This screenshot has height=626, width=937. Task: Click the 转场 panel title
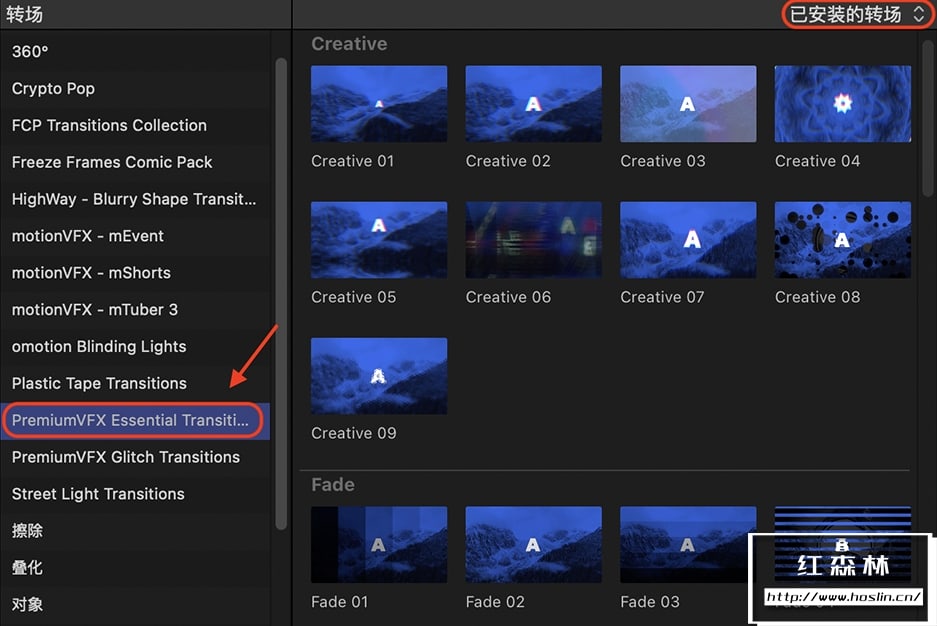(25, 14)
